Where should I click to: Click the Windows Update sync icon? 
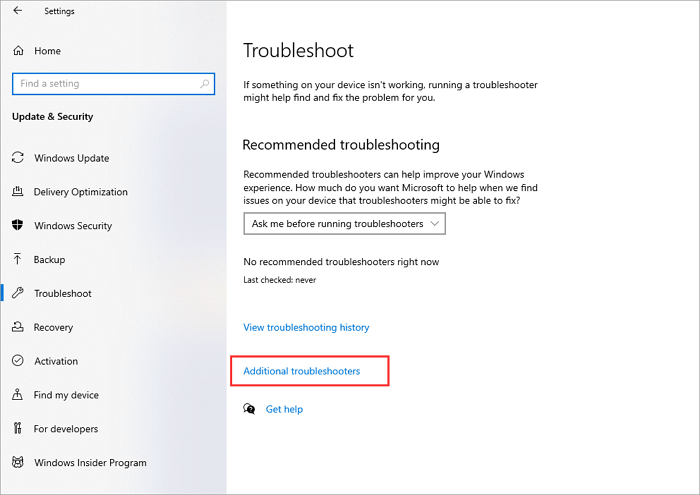click(x=18, y=158)
